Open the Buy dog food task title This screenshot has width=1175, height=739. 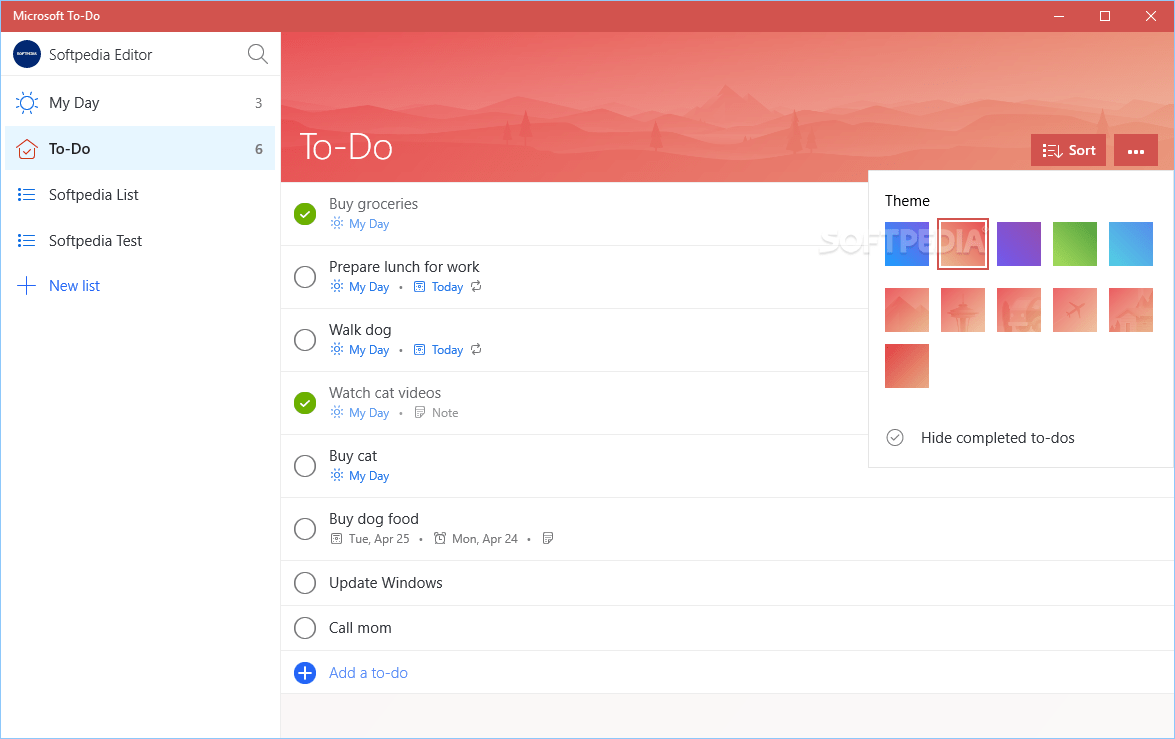click(x=373, y=519)
